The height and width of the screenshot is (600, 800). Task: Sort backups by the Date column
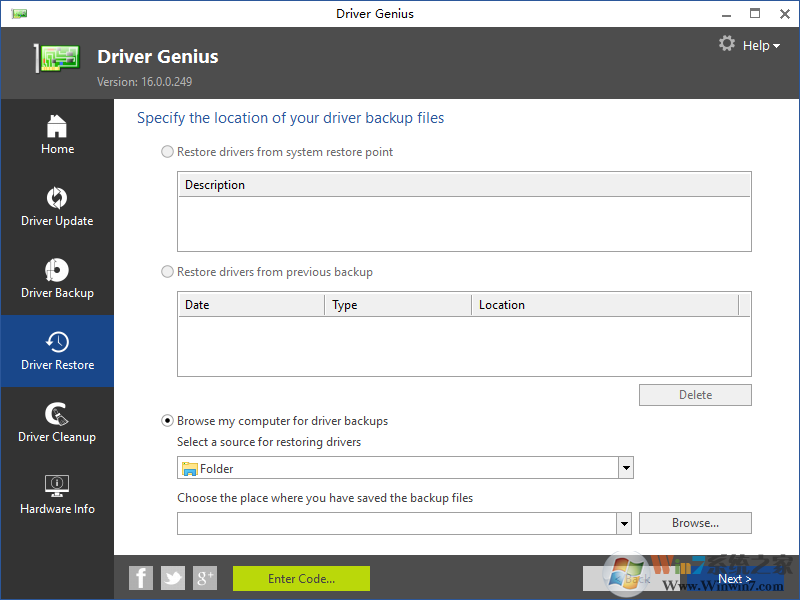click(x=250, y=304)
